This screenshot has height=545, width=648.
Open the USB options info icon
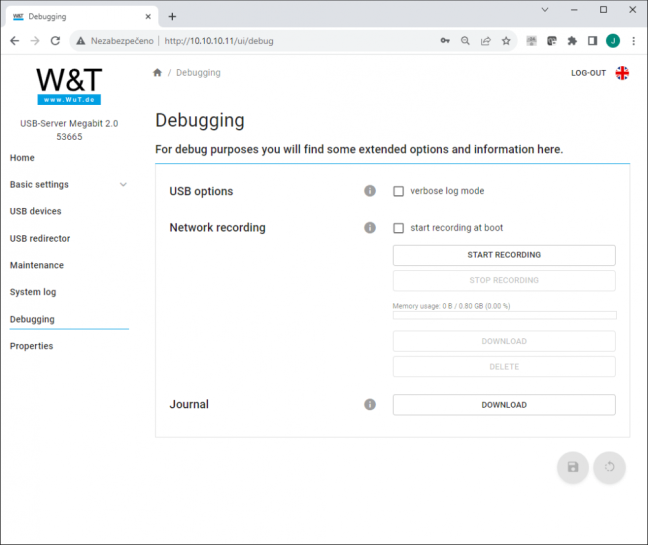pyautogui.click(x=370, y=191)
